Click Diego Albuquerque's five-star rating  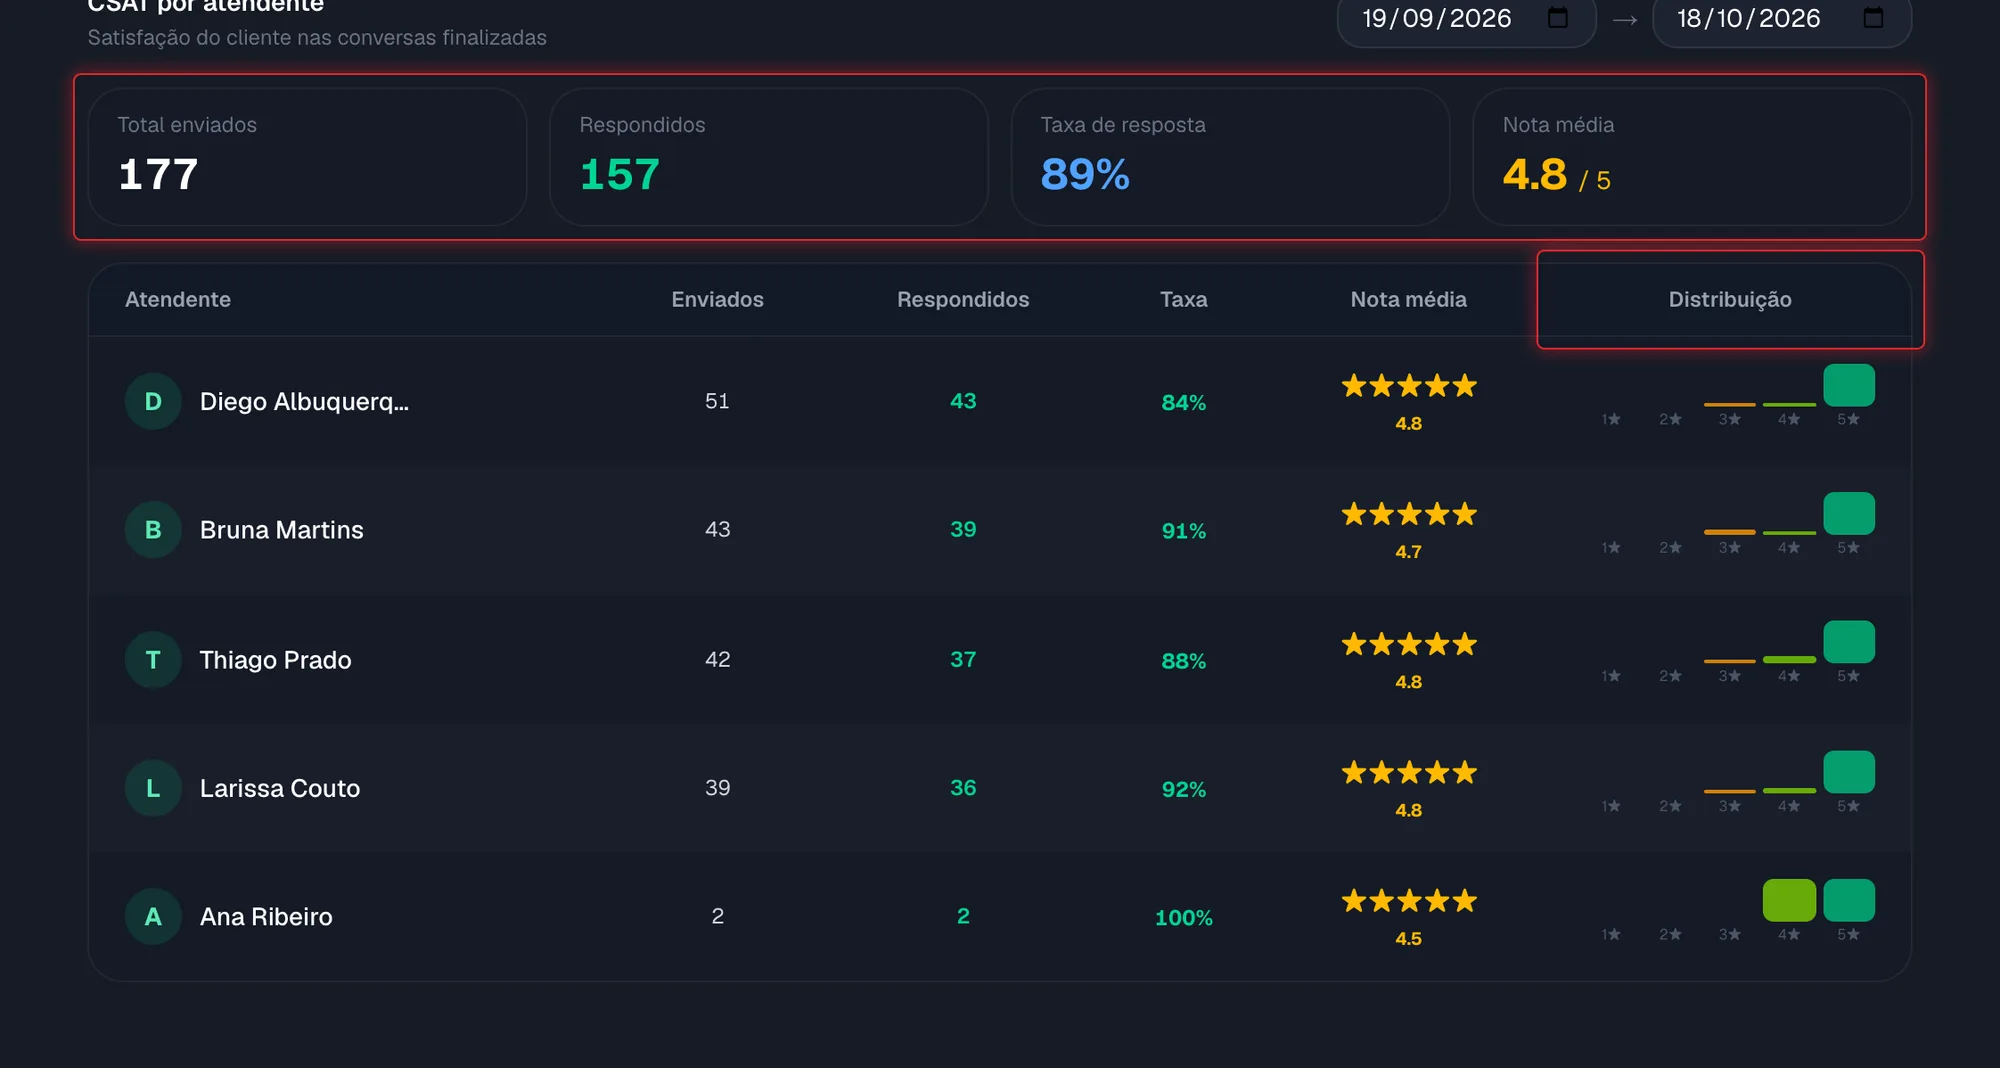coord(1409,386)
